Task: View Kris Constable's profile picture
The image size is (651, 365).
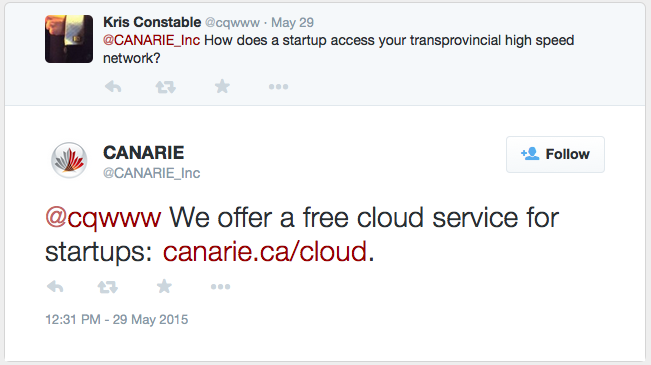Action: click(x=69, y=39)
